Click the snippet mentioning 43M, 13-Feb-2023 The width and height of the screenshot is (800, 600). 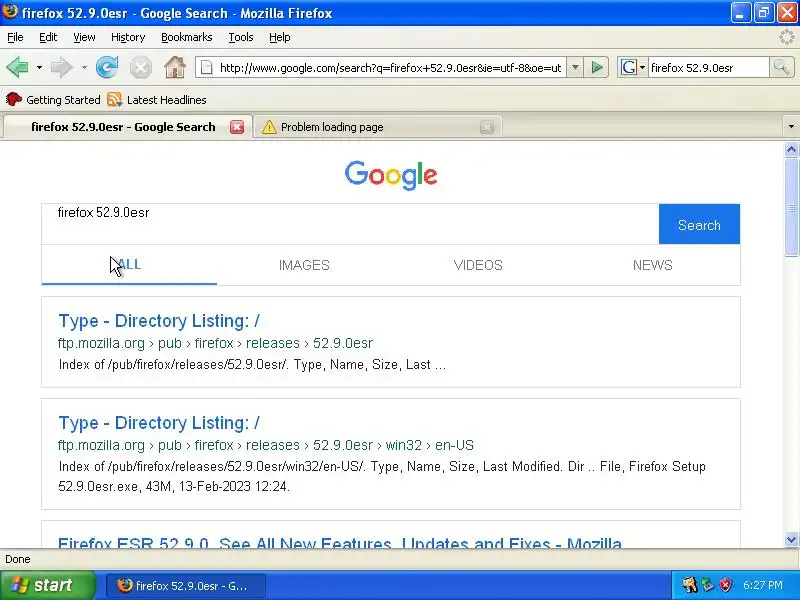click(x=382, y=476)
